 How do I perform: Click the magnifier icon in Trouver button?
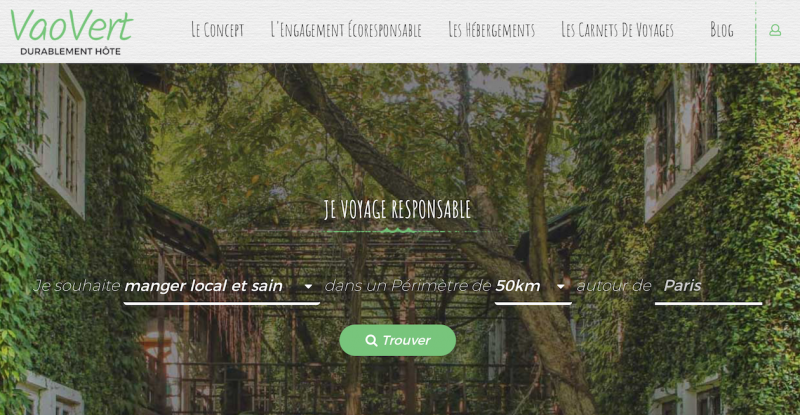(x=371, y=340)
